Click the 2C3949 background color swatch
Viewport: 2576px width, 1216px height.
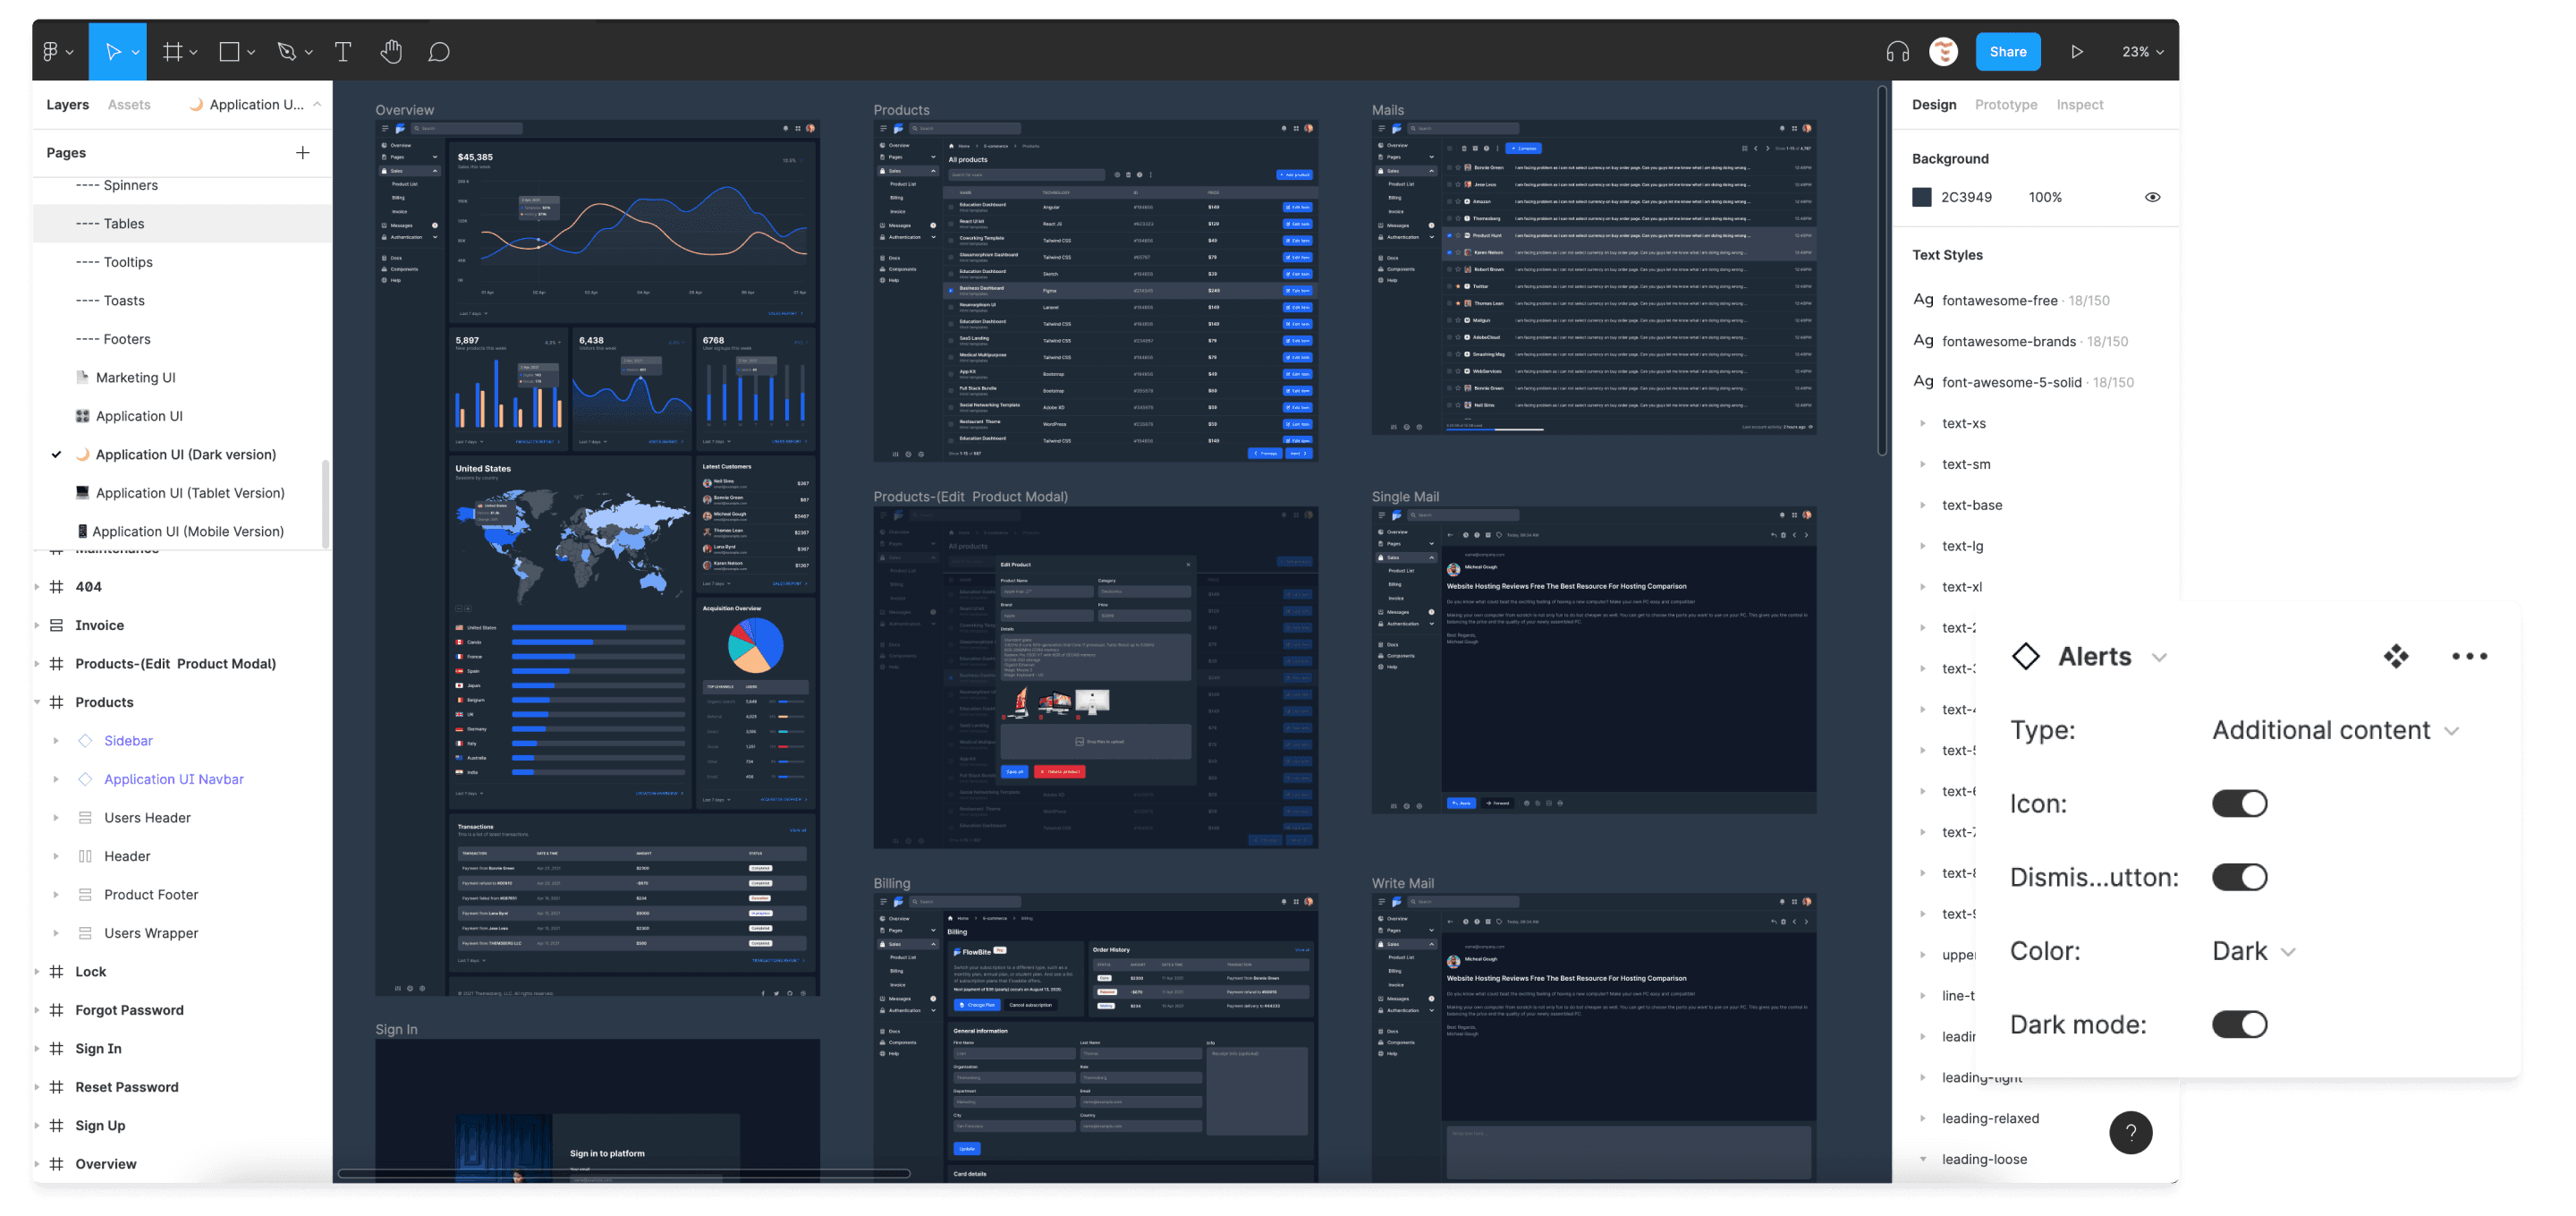coord(1921,197)
